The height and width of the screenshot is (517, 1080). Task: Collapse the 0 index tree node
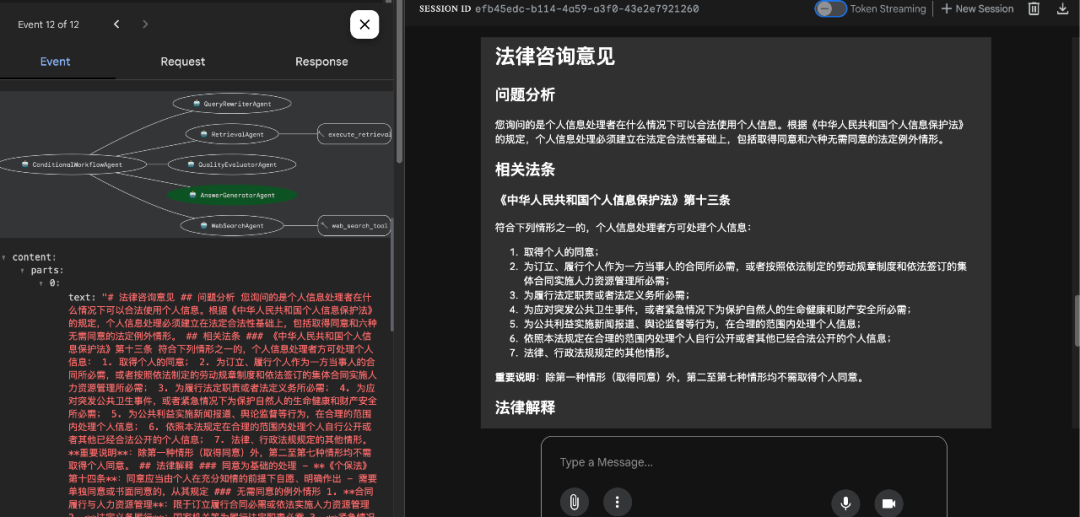40,283
